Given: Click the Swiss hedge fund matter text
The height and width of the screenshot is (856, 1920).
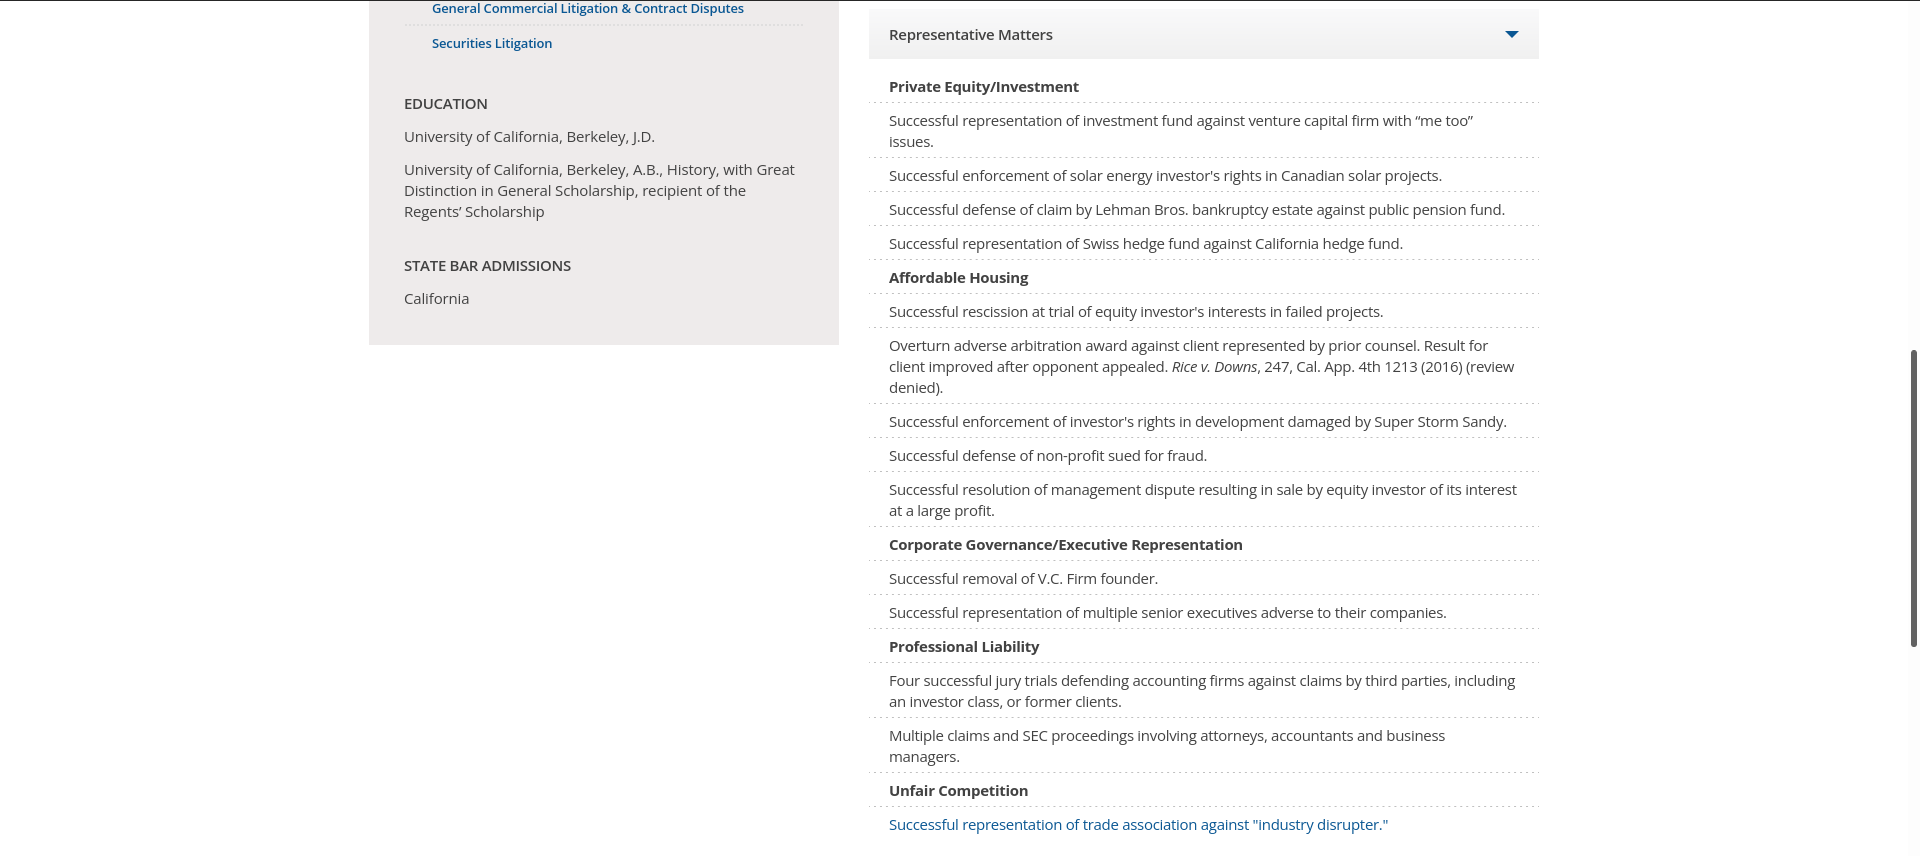Looking at the screenshot, I should tap(1145, 244).
